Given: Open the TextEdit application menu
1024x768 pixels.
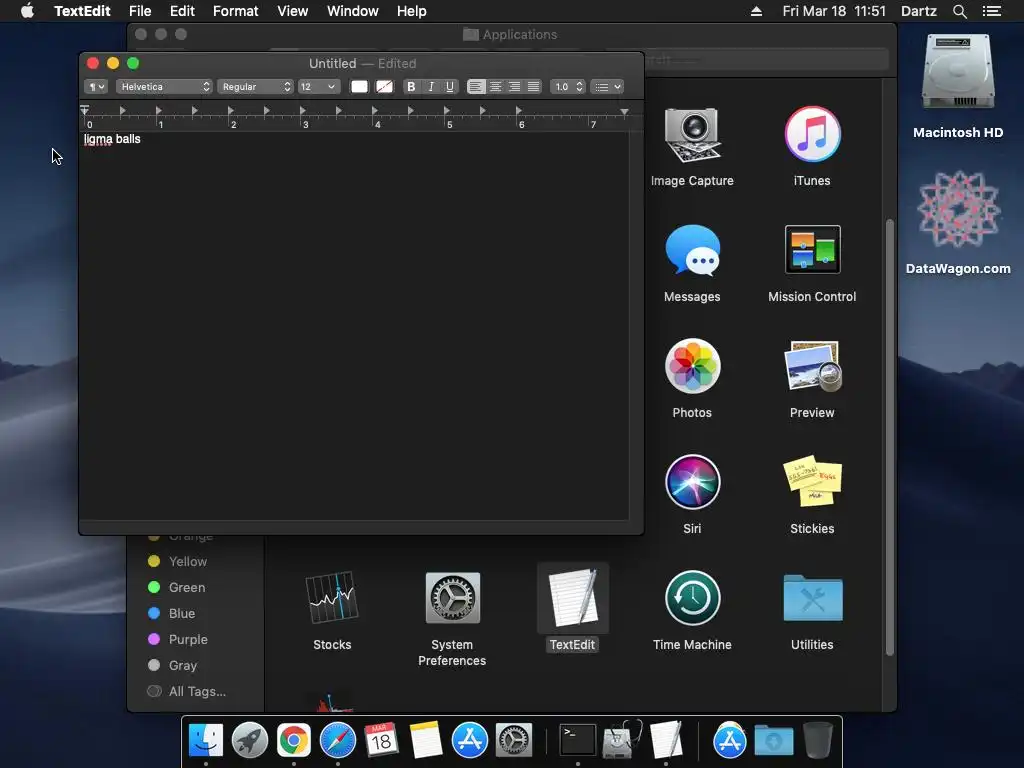Looking at the screenshot, I should [x=82, y=11].
